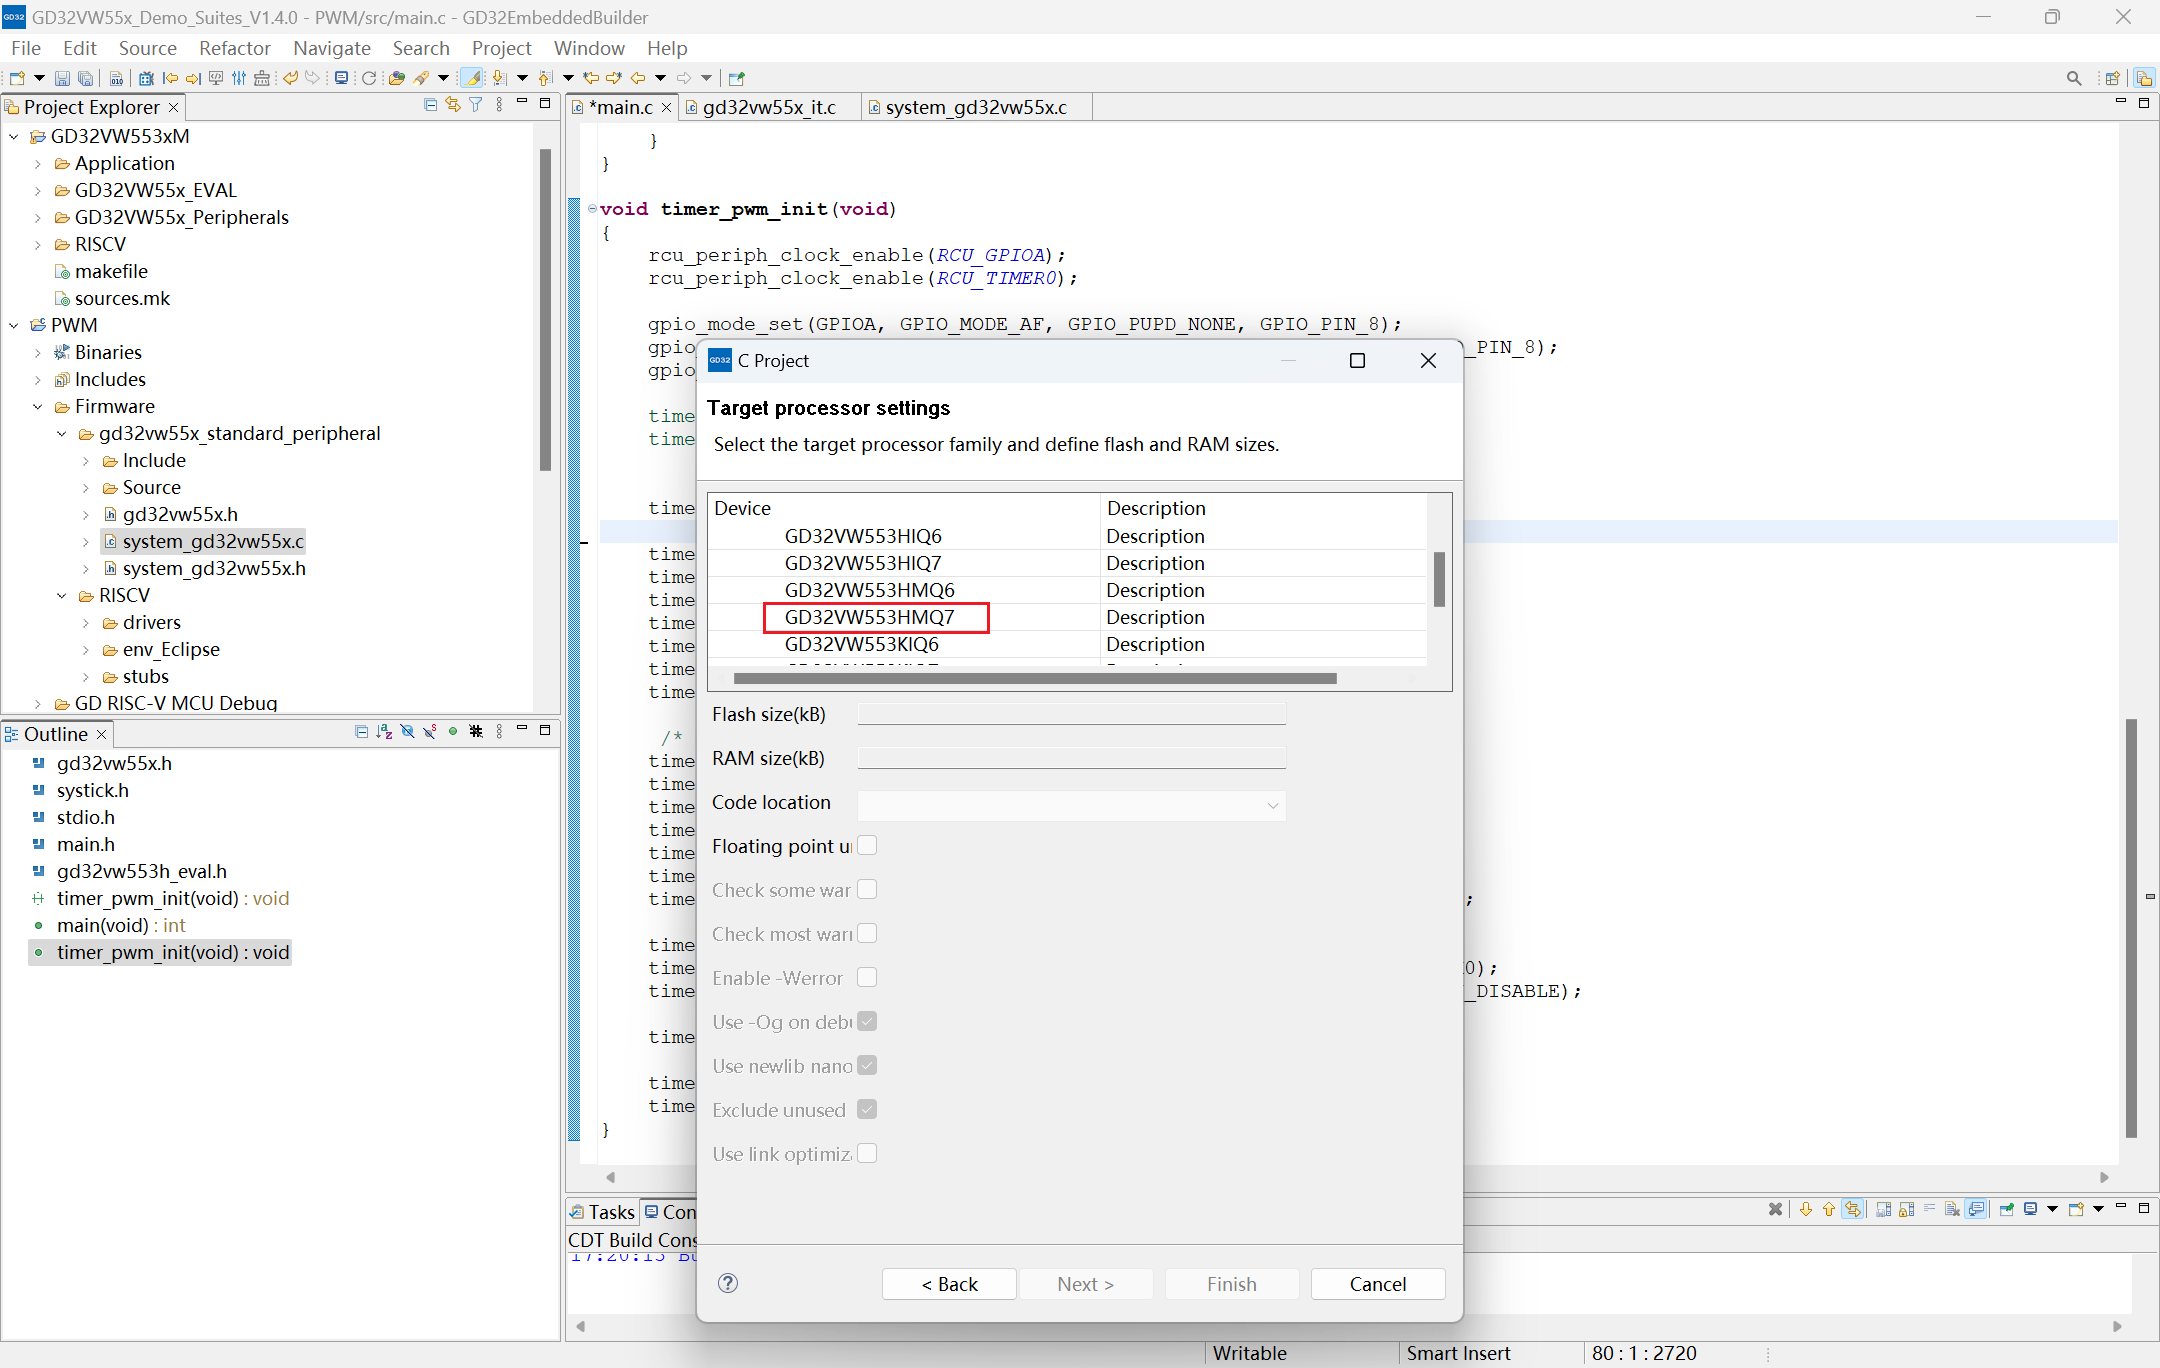Click Hide Static Members icon in Outline
This screenshot has width=2160, height=1368.
click(x=430, y=732)
